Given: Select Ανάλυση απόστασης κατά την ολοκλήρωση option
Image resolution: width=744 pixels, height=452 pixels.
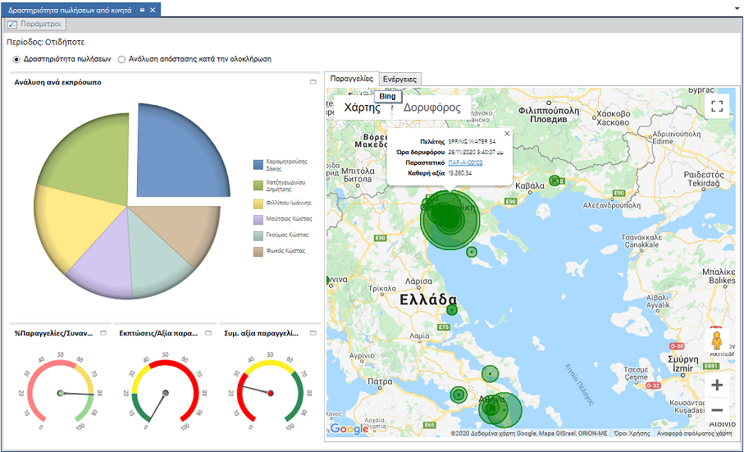Looking at the screenshot, I should [121, 59].
